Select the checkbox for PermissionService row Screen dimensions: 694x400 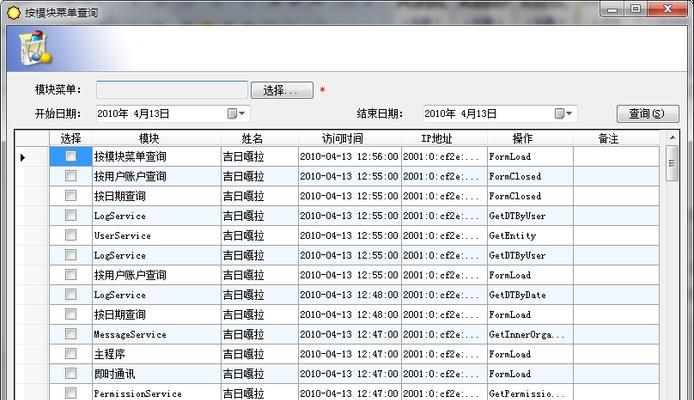pos(71,393)
